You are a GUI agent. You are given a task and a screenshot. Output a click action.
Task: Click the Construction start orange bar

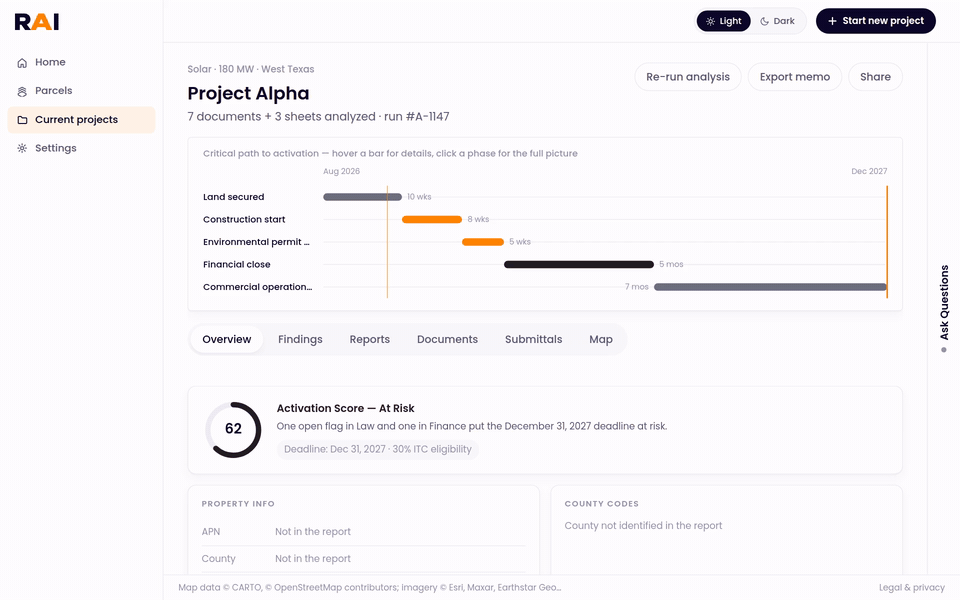coord(432,219)
